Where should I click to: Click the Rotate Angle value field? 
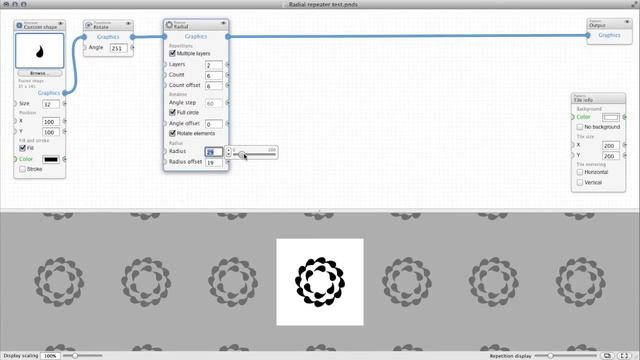click(x=118, y=48)
